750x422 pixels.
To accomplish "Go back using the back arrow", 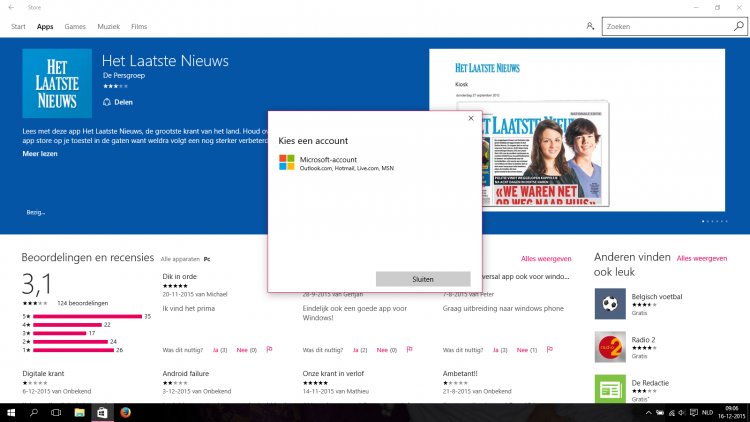I will [x=10, y=7].
